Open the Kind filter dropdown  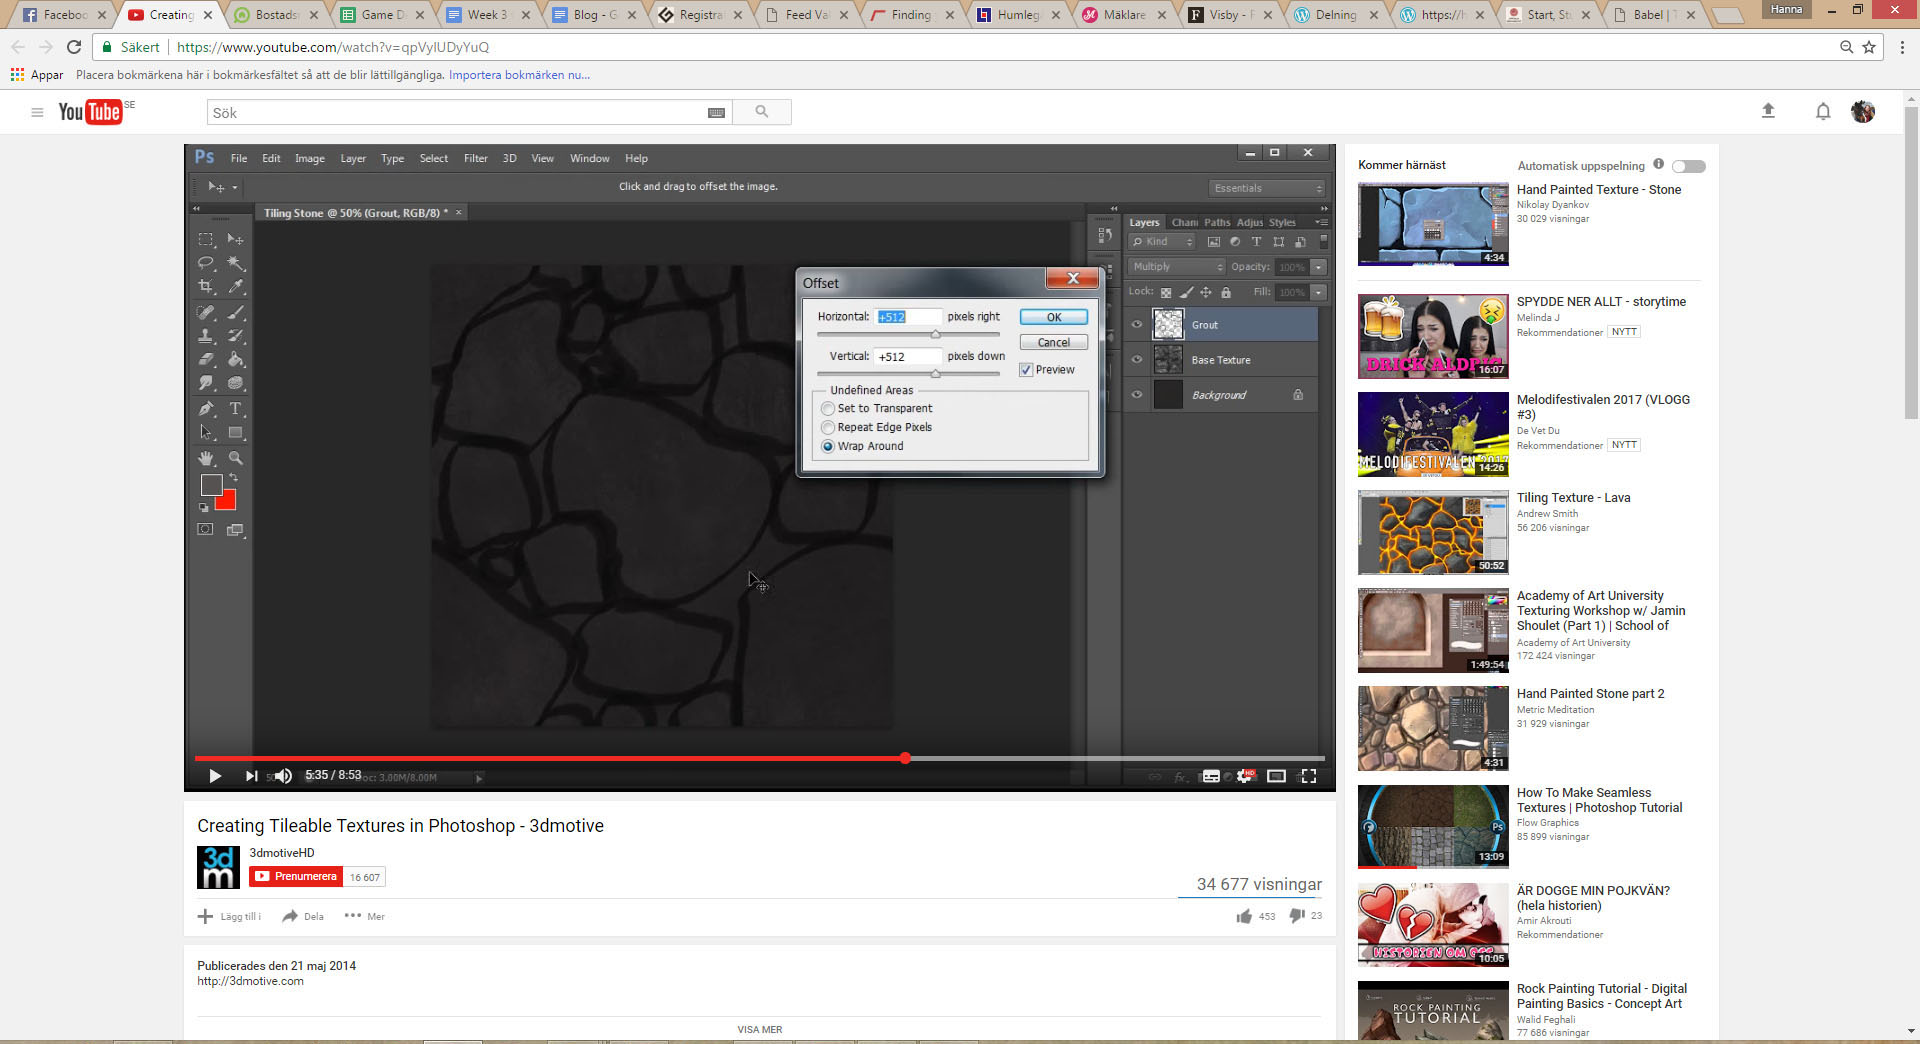(x=1161, y=242)
